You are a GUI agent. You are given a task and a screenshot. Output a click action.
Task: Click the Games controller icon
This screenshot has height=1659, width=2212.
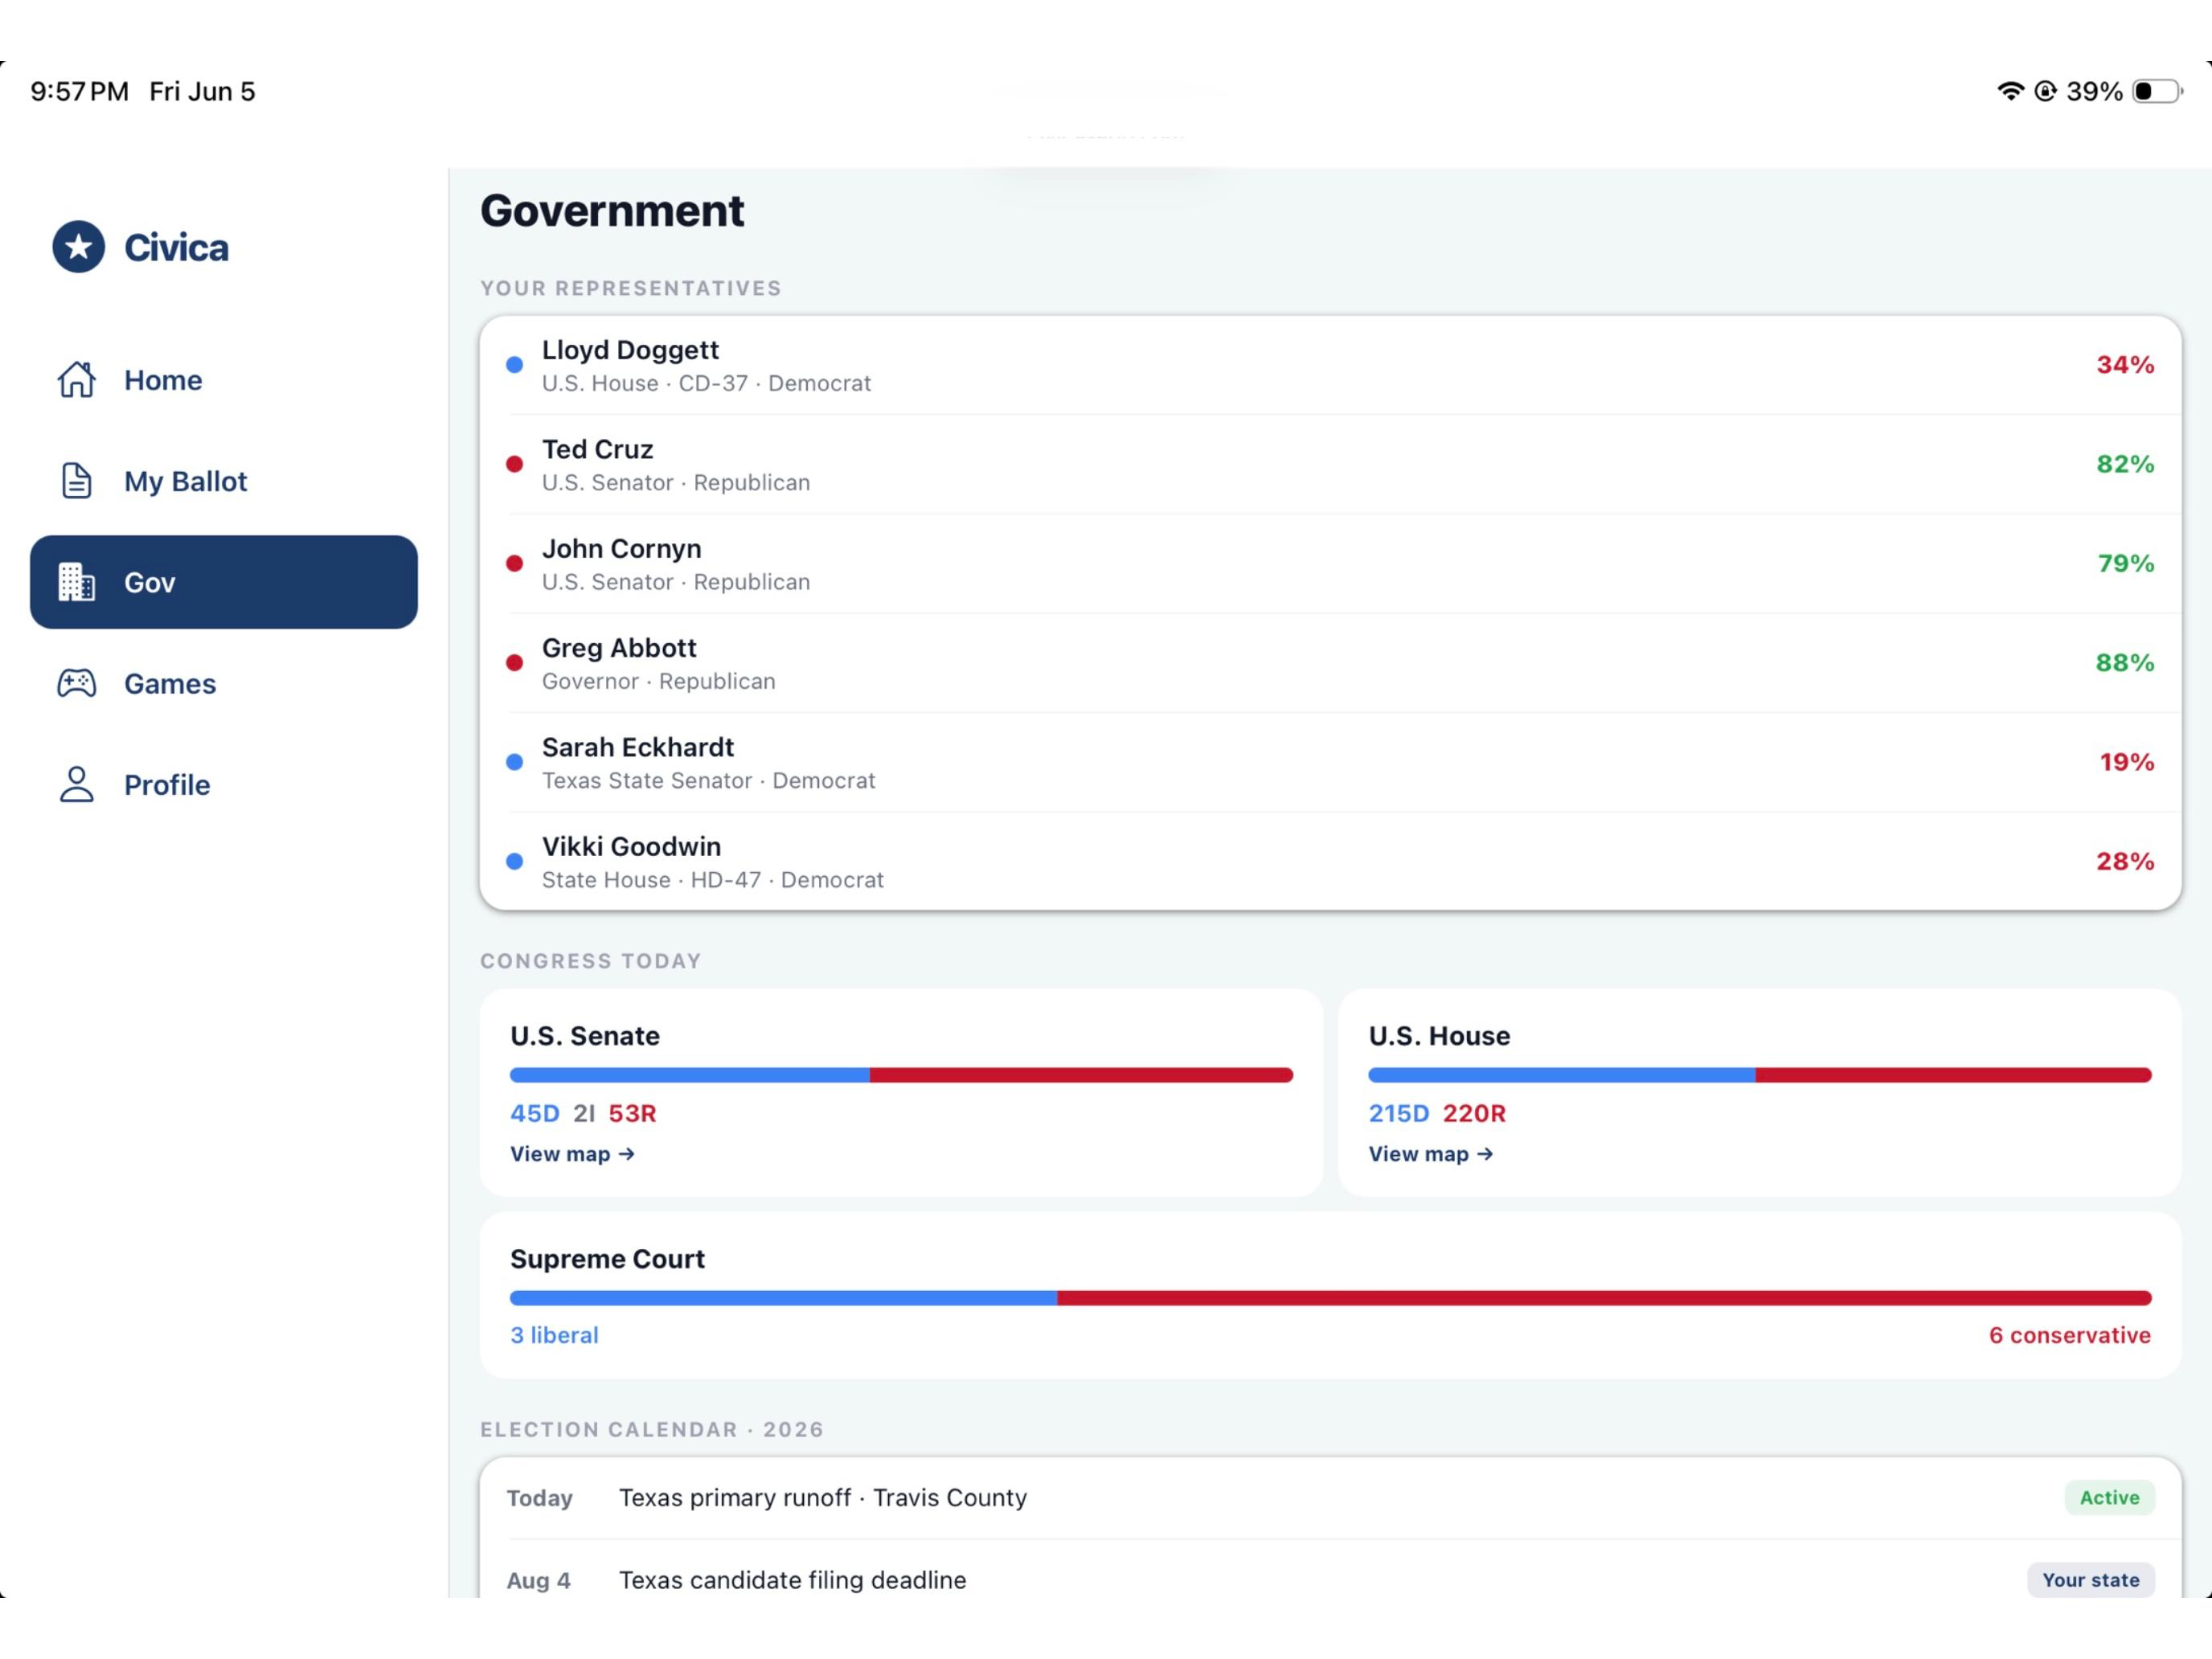click(77, 683)
